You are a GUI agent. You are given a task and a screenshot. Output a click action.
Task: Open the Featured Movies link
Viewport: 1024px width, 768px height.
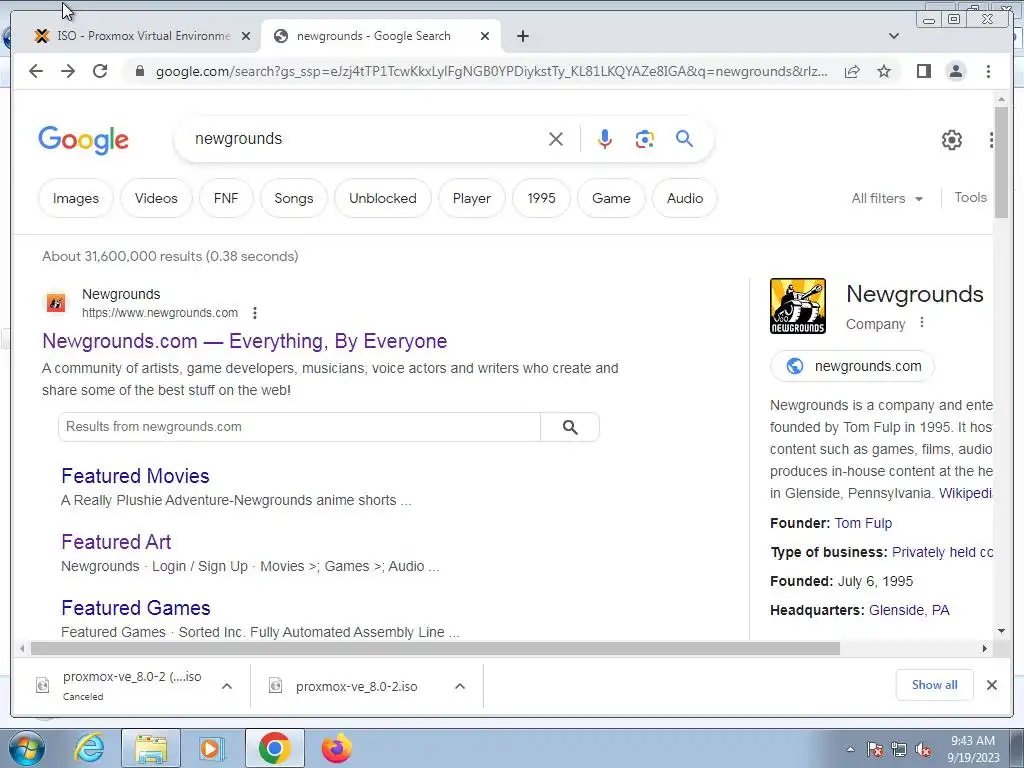pos(135,476)
